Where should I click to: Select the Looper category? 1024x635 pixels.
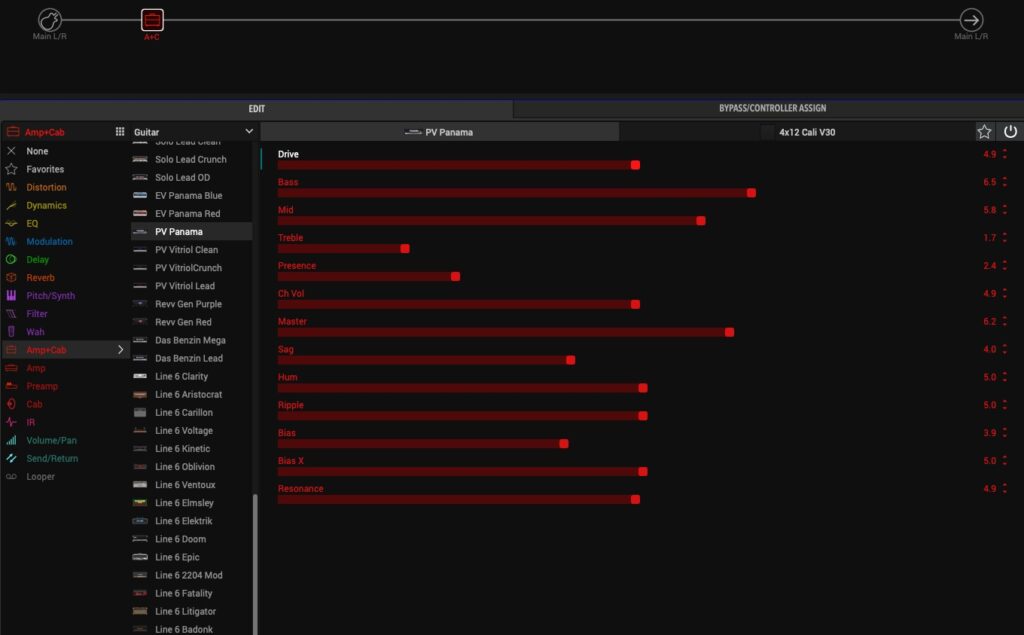tap(40, 477)
